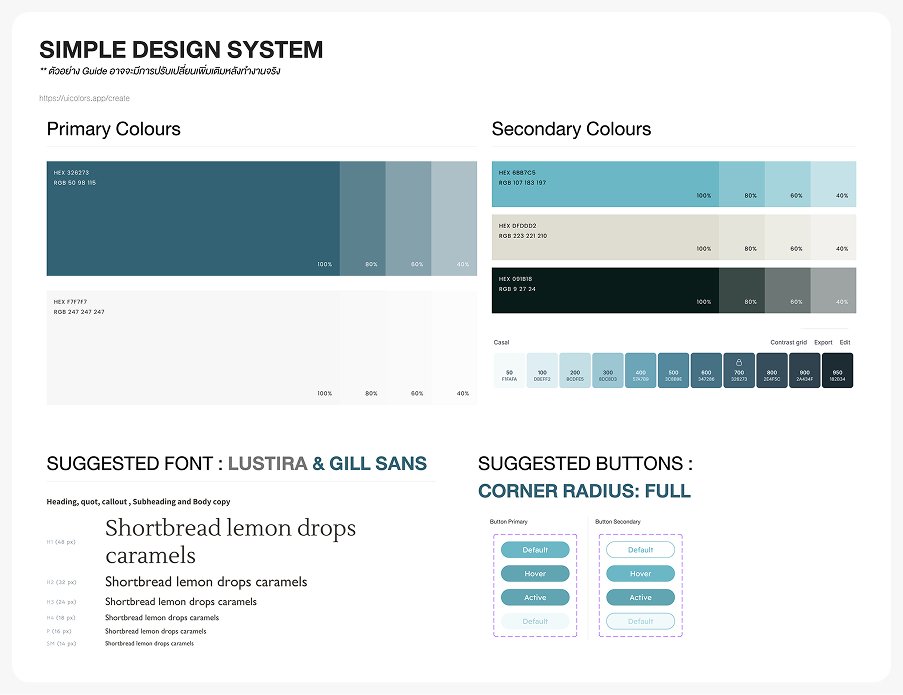The height and width of the screenshot is (695, 903).
Task: Click Edit next to Export
Action: click(845, 342)
